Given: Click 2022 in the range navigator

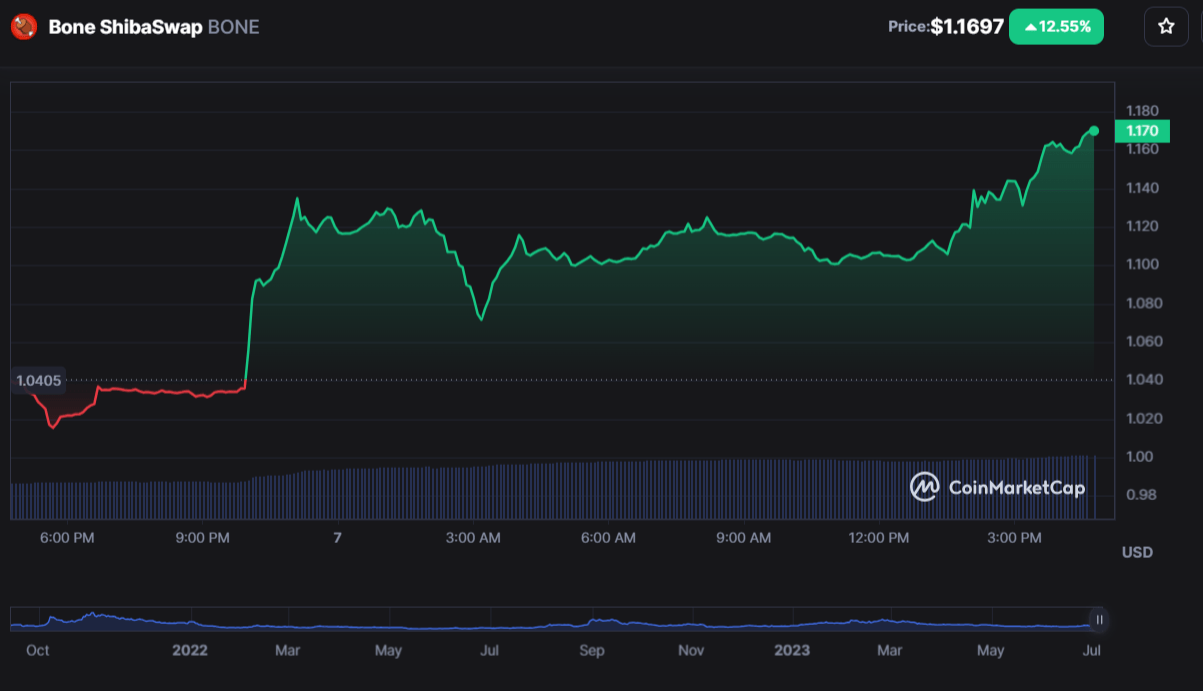Looking at the screenshot, I should click(x=190, y=650).
